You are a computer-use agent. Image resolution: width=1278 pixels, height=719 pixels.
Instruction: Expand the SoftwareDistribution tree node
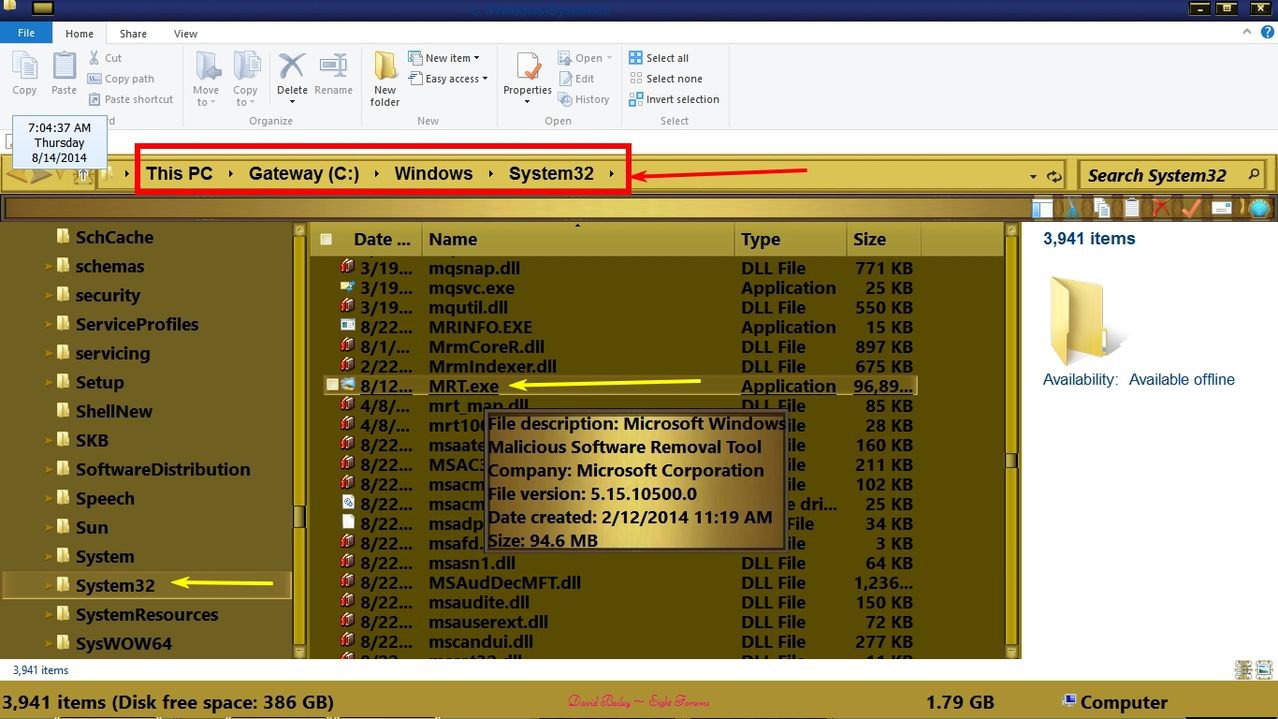pos(50,470)
